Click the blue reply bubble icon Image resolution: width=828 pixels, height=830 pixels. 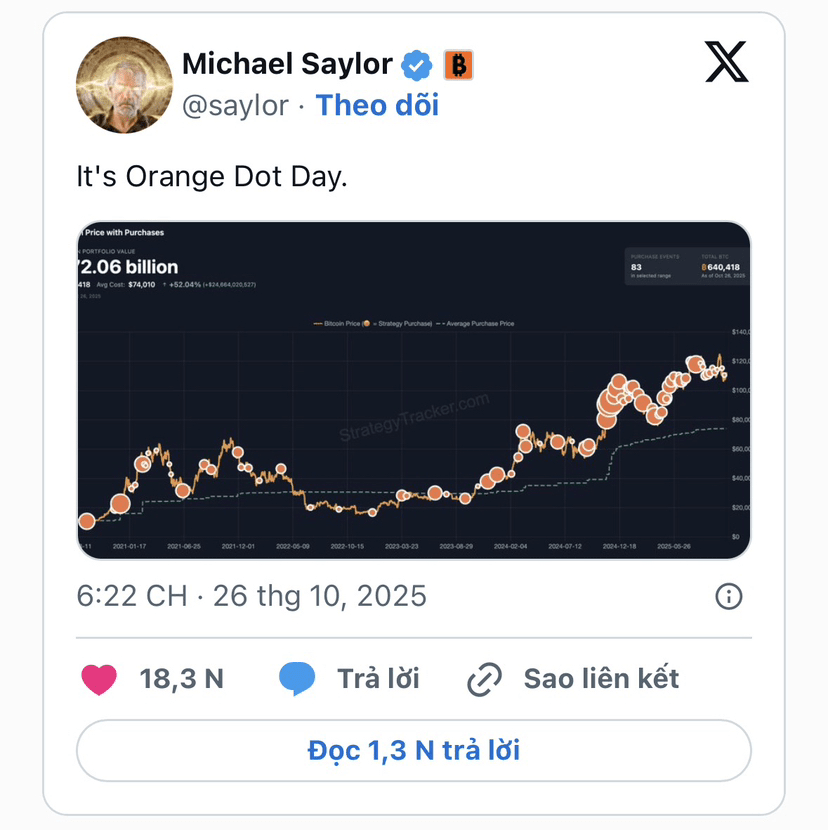pyautogui.click(x=298, y=679)
